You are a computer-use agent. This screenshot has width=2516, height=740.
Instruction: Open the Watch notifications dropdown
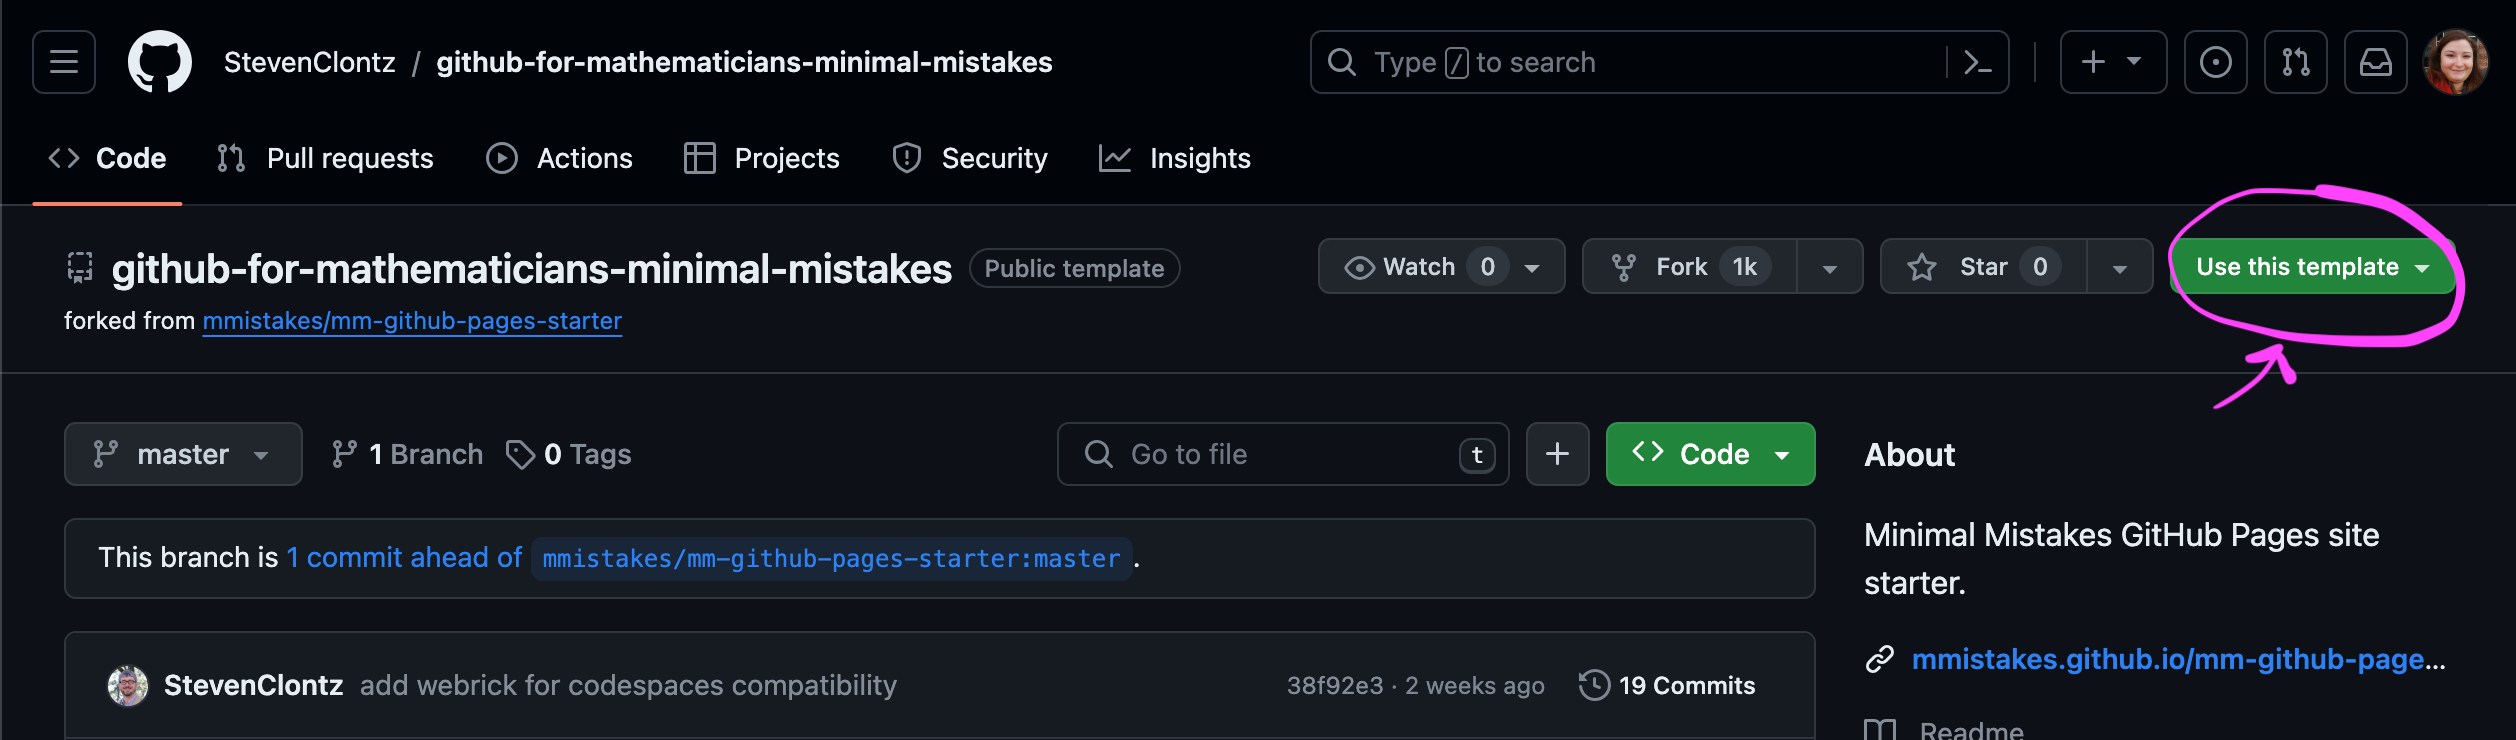(x=1441, y=266)
